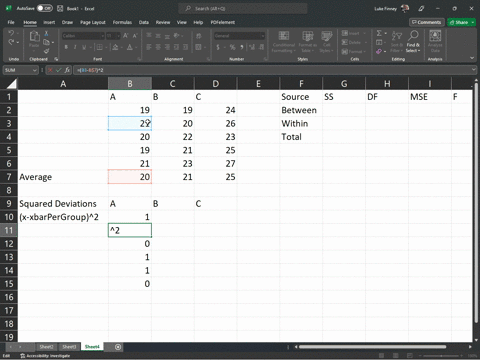Viewport: 480px width, 360px height.
Task: Switch to the Page Layout tab
Action: tap(93, 22)
